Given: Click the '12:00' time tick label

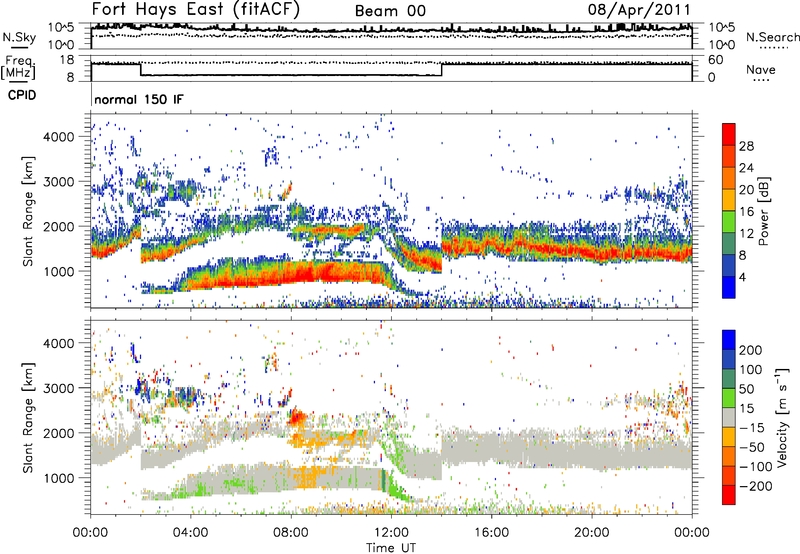Looking at the screenshot, I should click(x=391, y=533).
